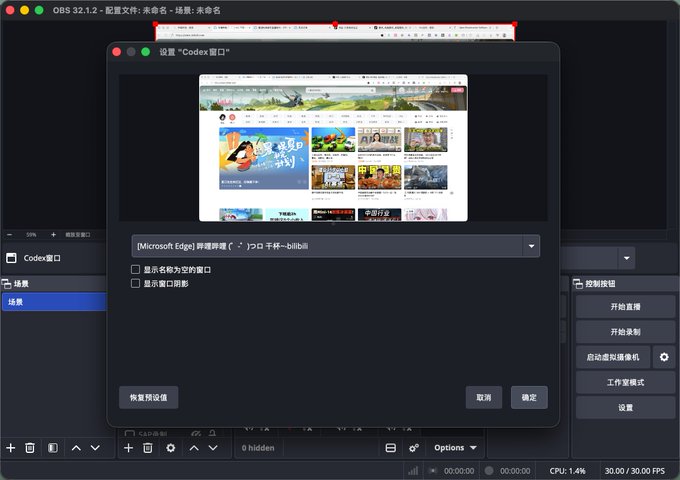Click the dialog's window preview thumbnail
The width and height of the screenshot is (680, 480).
point(333,148)
